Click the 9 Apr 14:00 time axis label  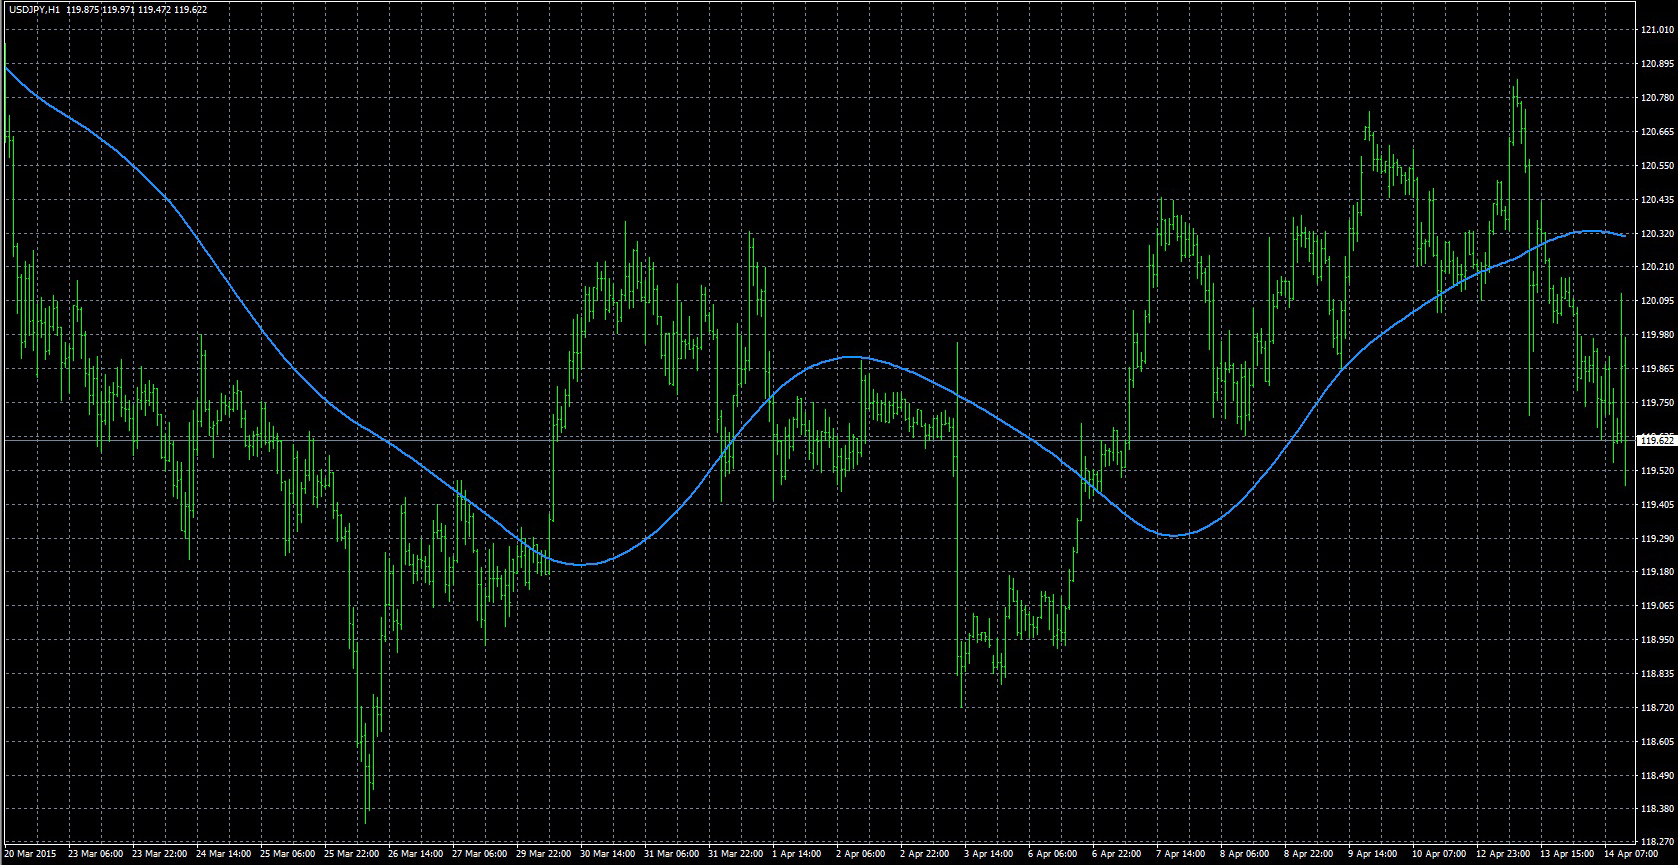pos(1374,856)
